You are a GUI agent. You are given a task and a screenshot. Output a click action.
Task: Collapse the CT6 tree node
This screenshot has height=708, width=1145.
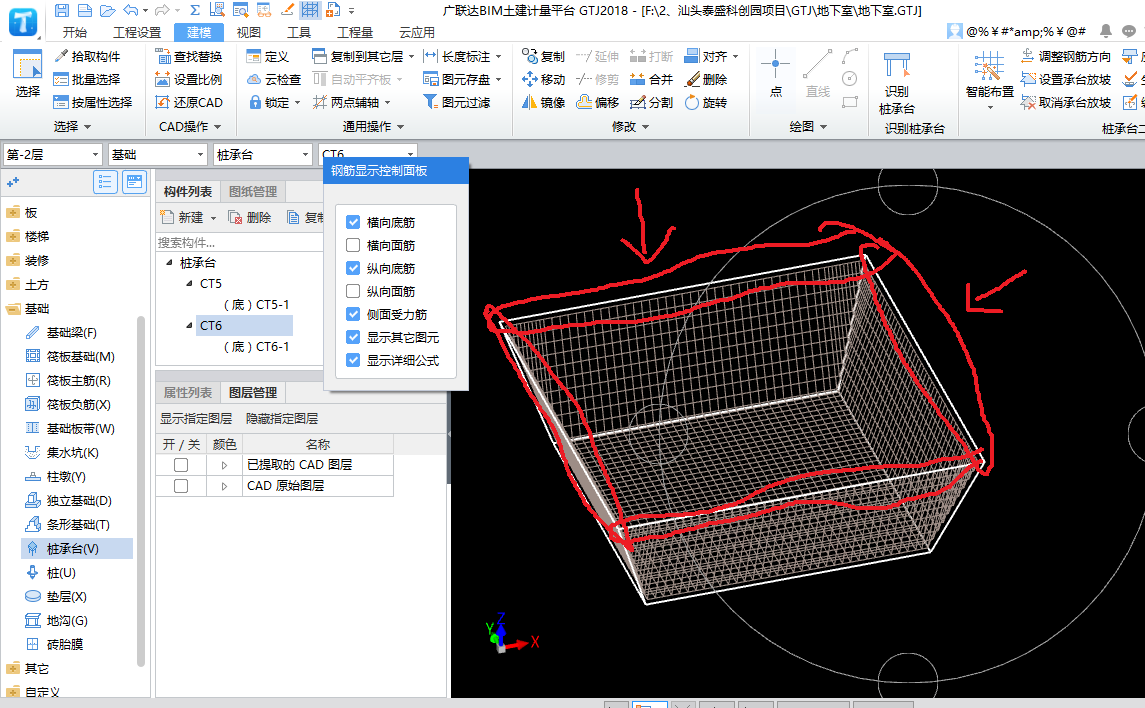pyautogui.click(x=190, y=326)
